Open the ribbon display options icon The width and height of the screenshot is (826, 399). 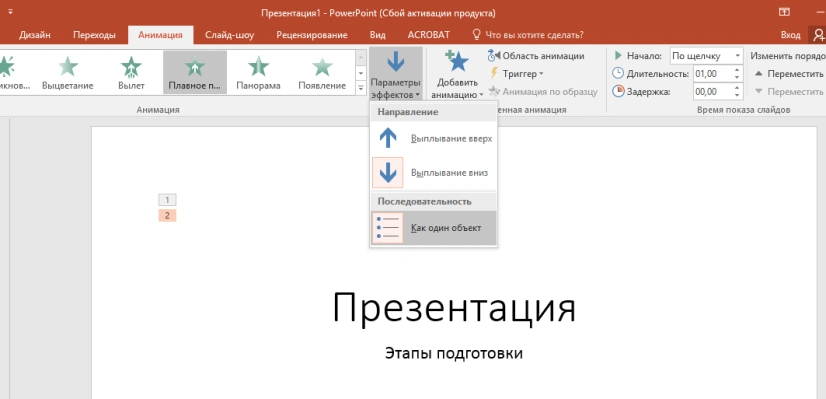pyautogui.click(x=784, y=12)
